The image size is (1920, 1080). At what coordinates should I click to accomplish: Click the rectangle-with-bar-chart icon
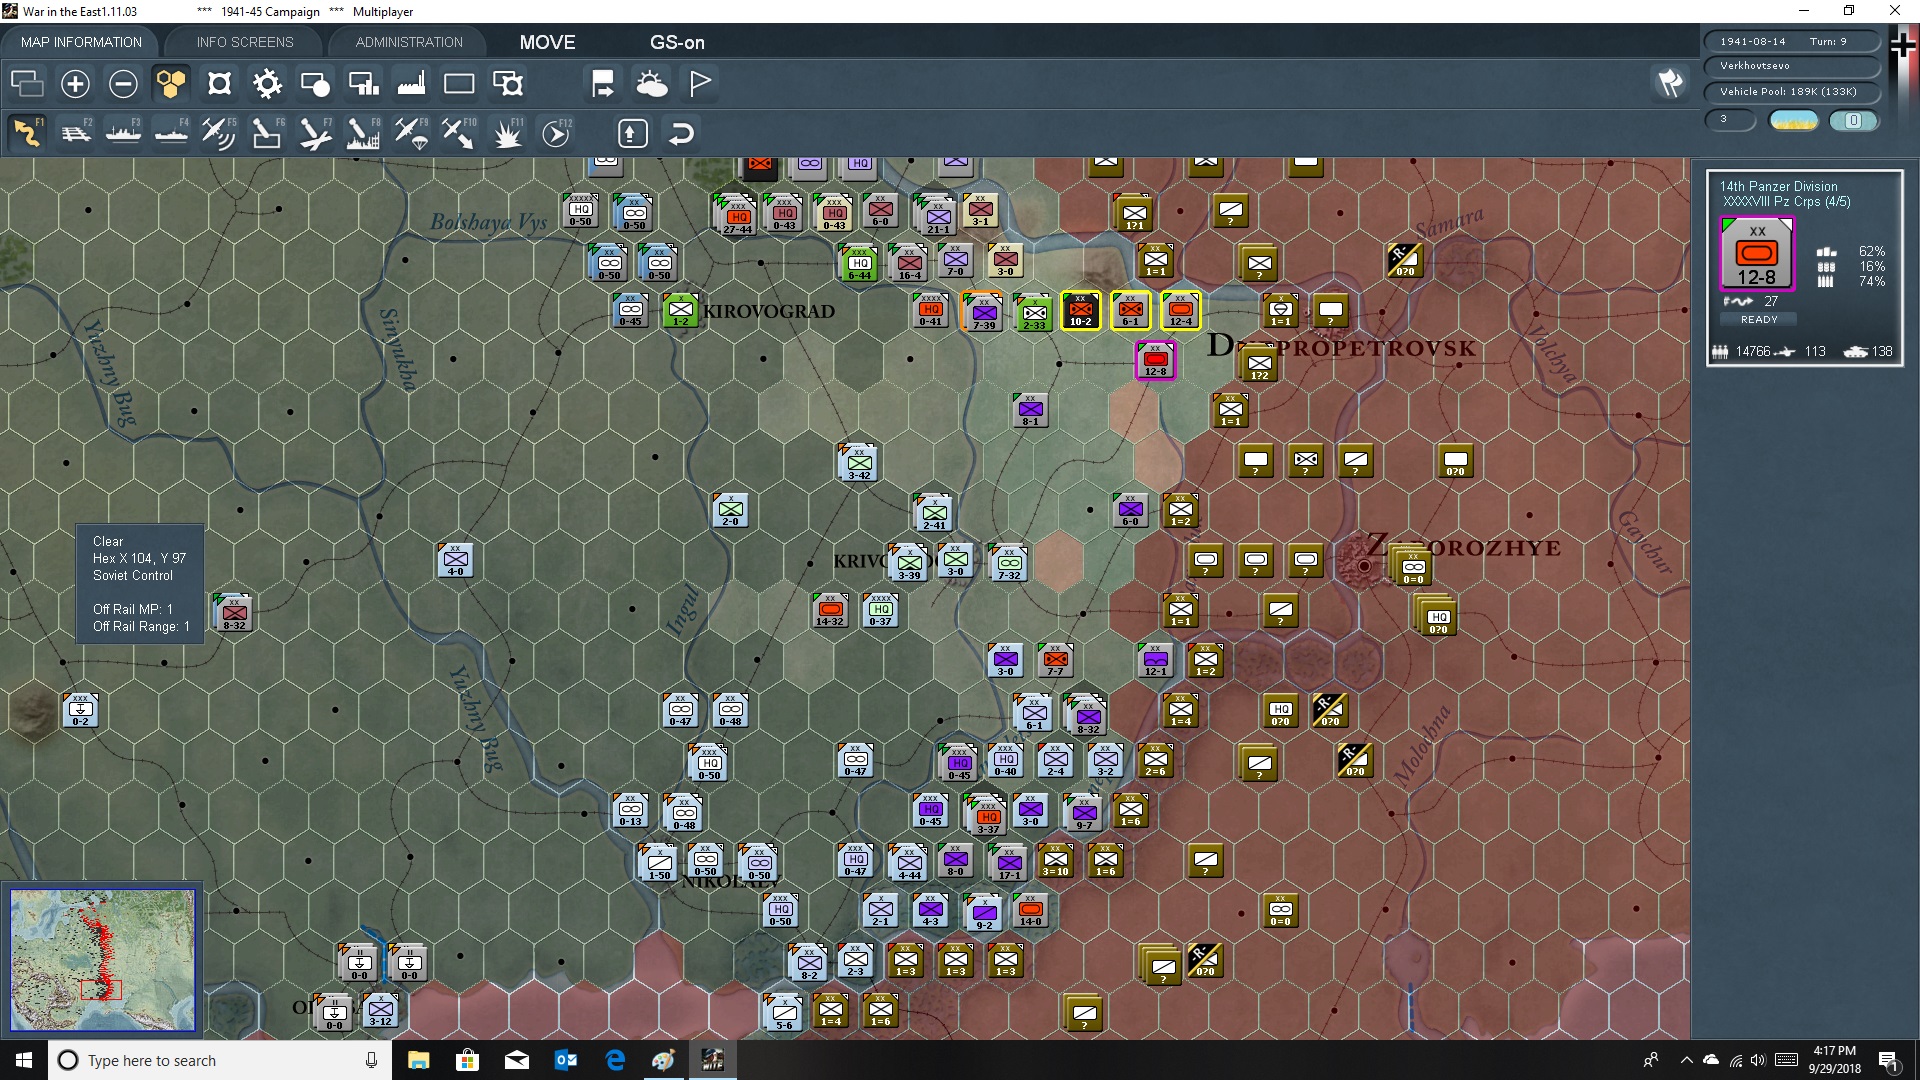(363, 84)
